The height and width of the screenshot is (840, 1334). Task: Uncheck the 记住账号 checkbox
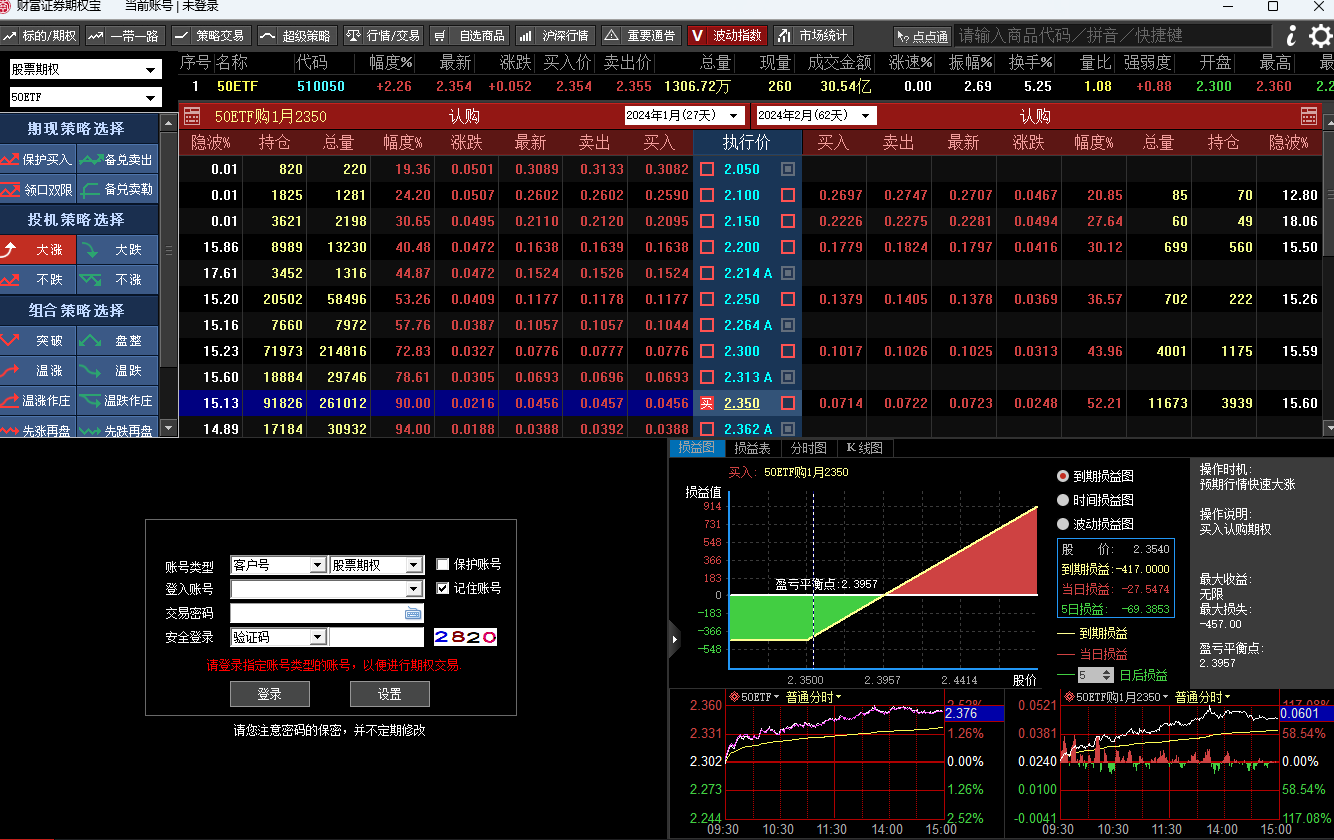(x=443, y=588)
